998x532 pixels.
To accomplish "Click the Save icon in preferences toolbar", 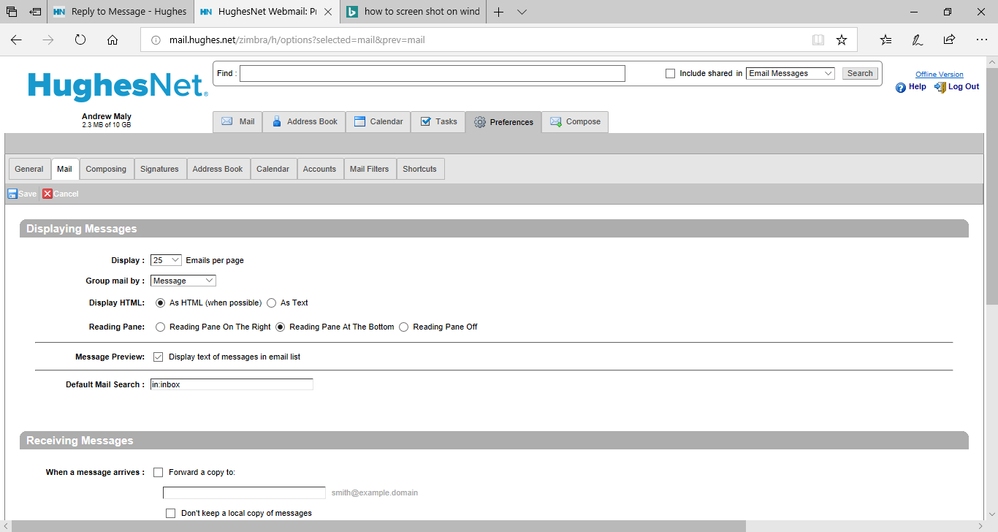I will [x=12, y=194].
